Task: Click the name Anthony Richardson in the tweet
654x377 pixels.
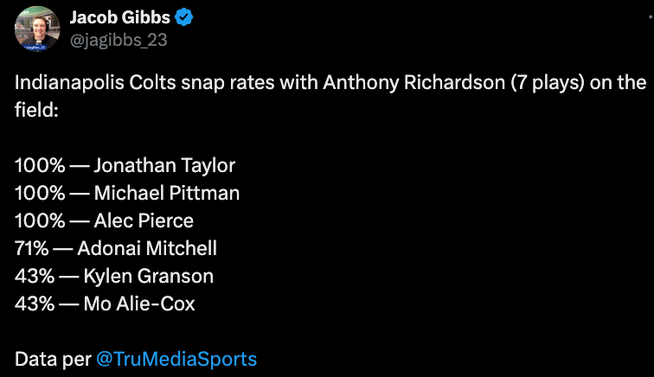Action: click(x=414, y=83)
